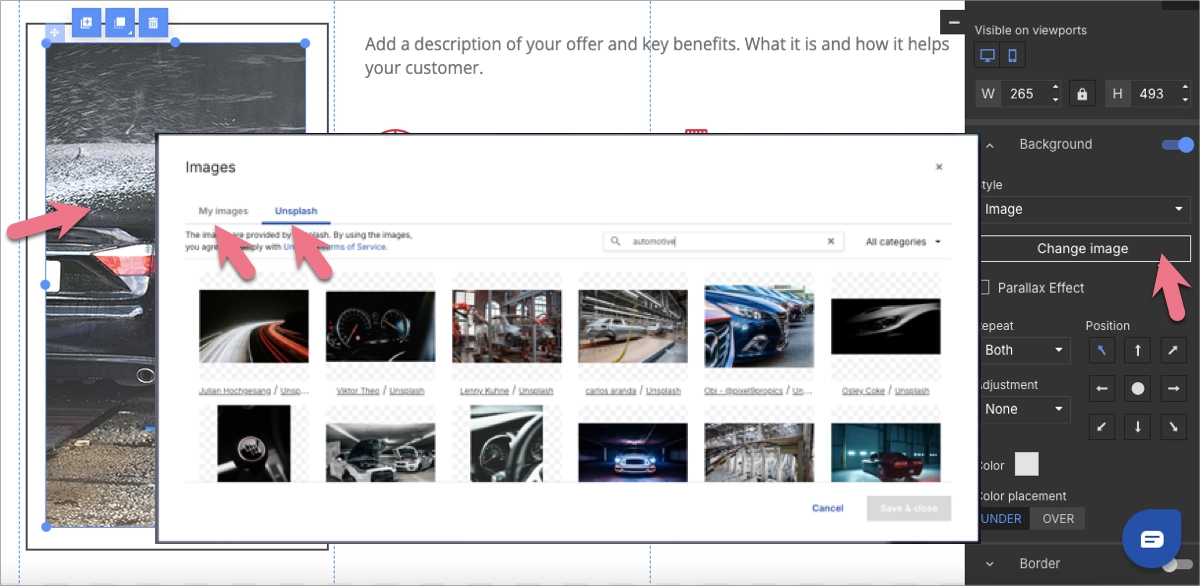
Task: Expand the All categories dropdown in Images dialog
Action: click(x=901, y=241)
